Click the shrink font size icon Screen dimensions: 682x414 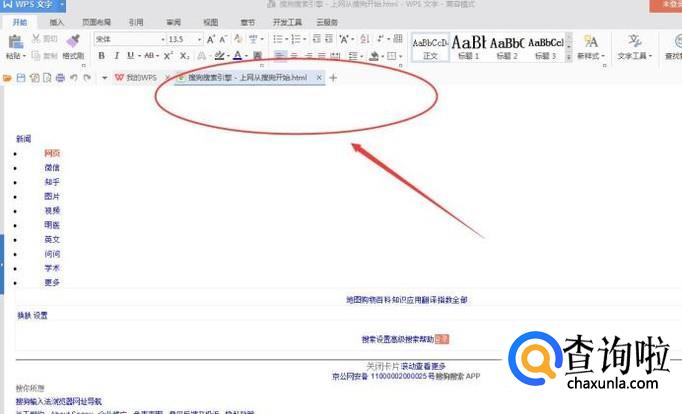pyautogui.click(x=223, y=40)
